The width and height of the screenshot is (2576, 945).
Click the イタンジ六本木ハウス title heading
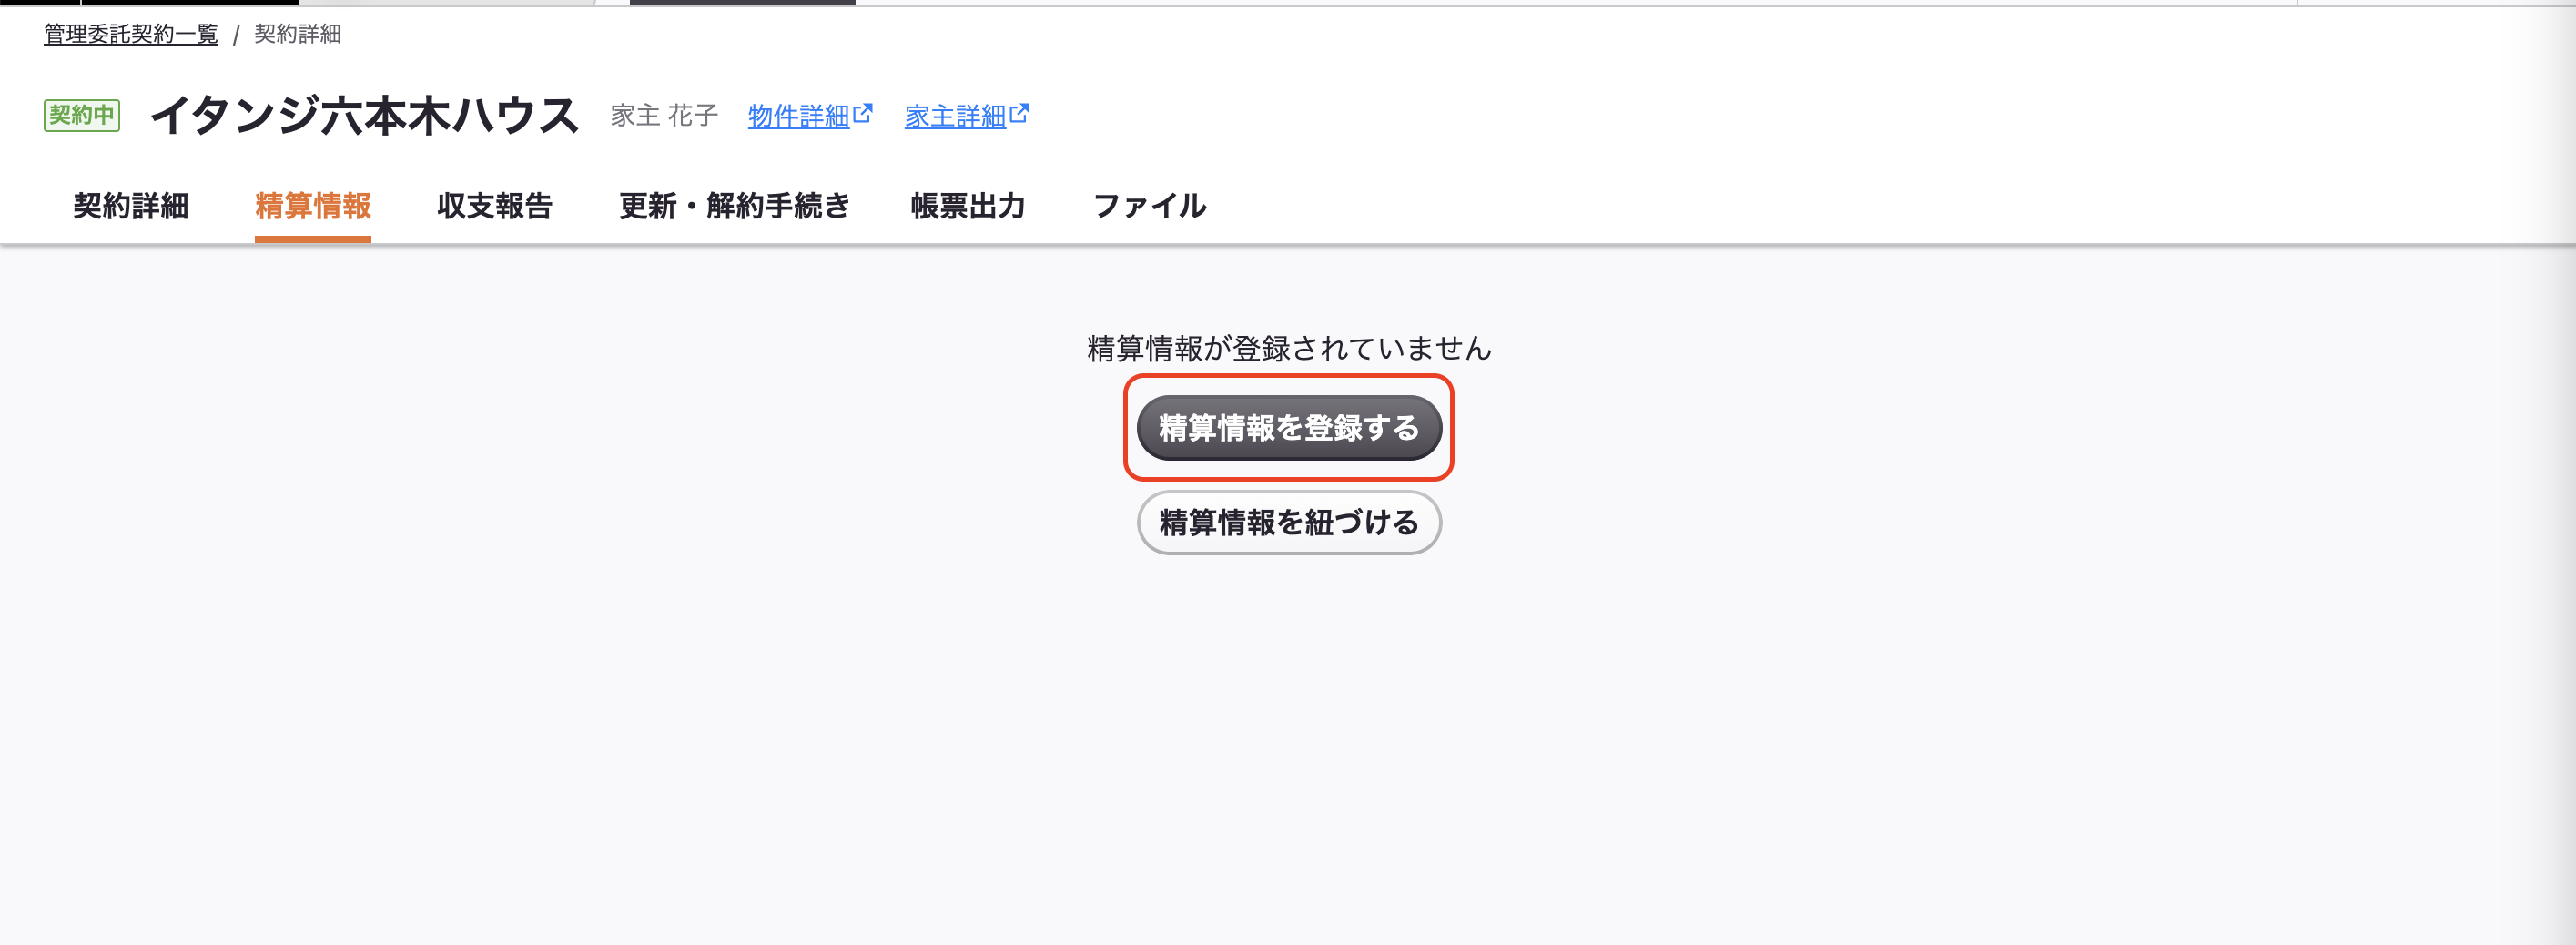tap(365, 115)
